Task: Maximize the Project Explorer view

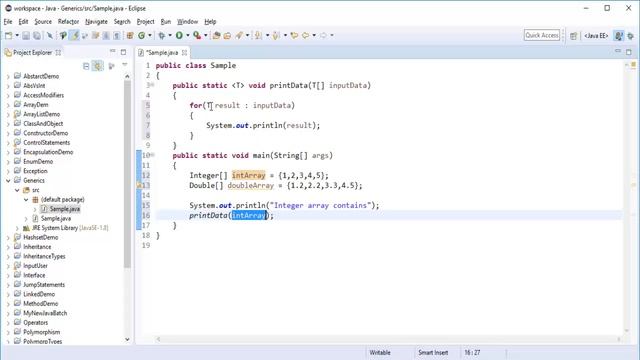Action: click(123, 52)
